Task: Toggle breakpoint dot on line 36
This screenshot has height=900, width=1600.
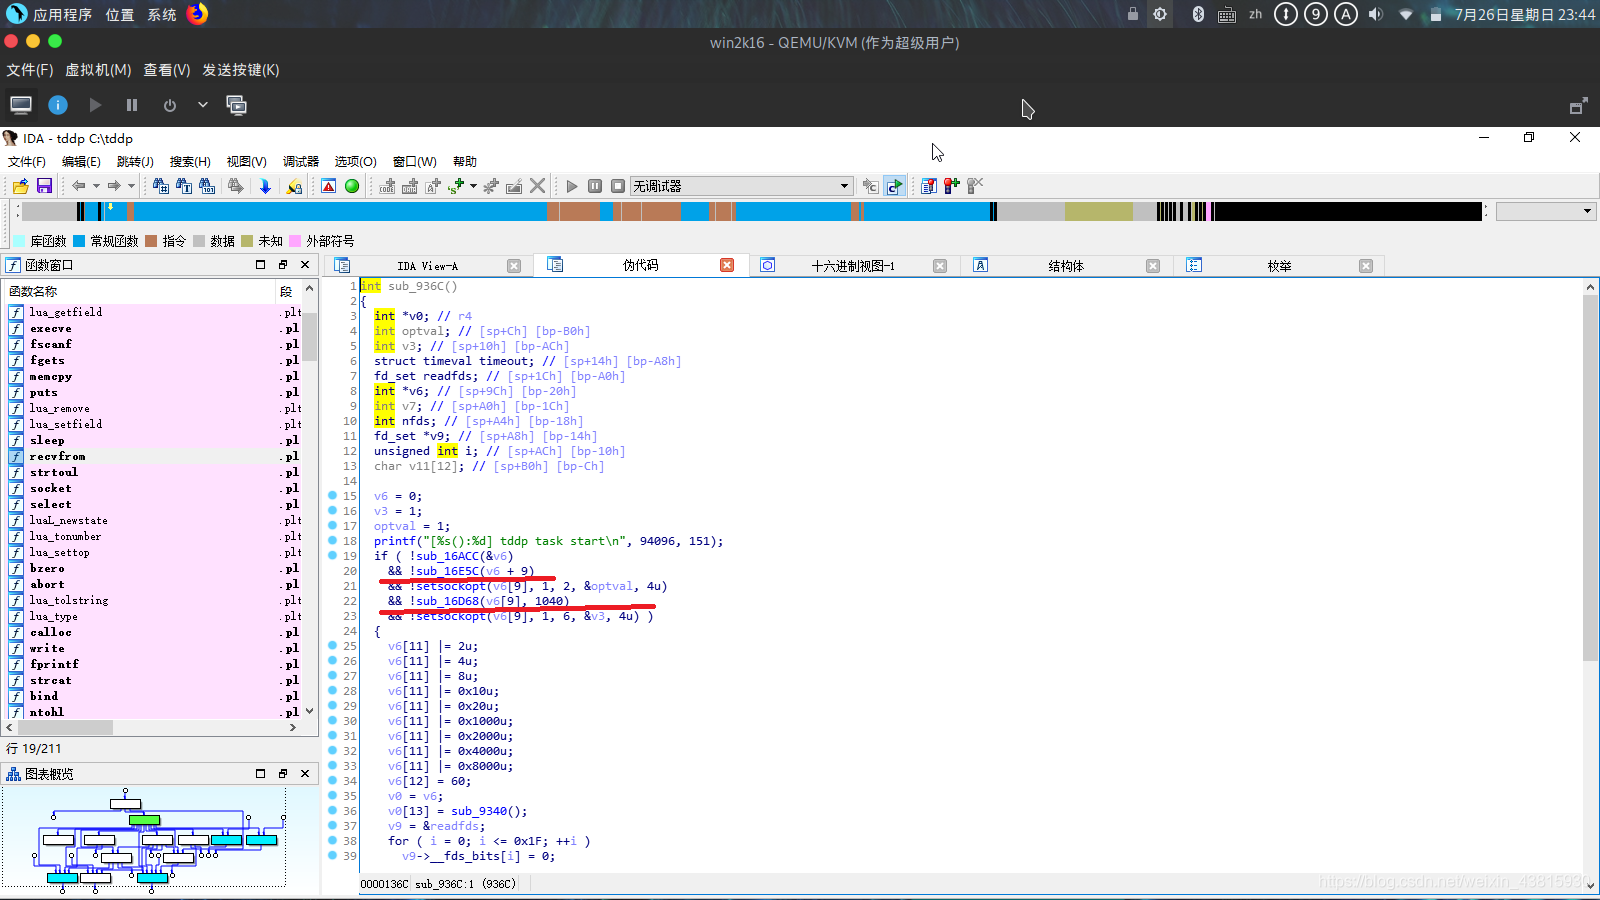Action: click(x=332, y=810)
